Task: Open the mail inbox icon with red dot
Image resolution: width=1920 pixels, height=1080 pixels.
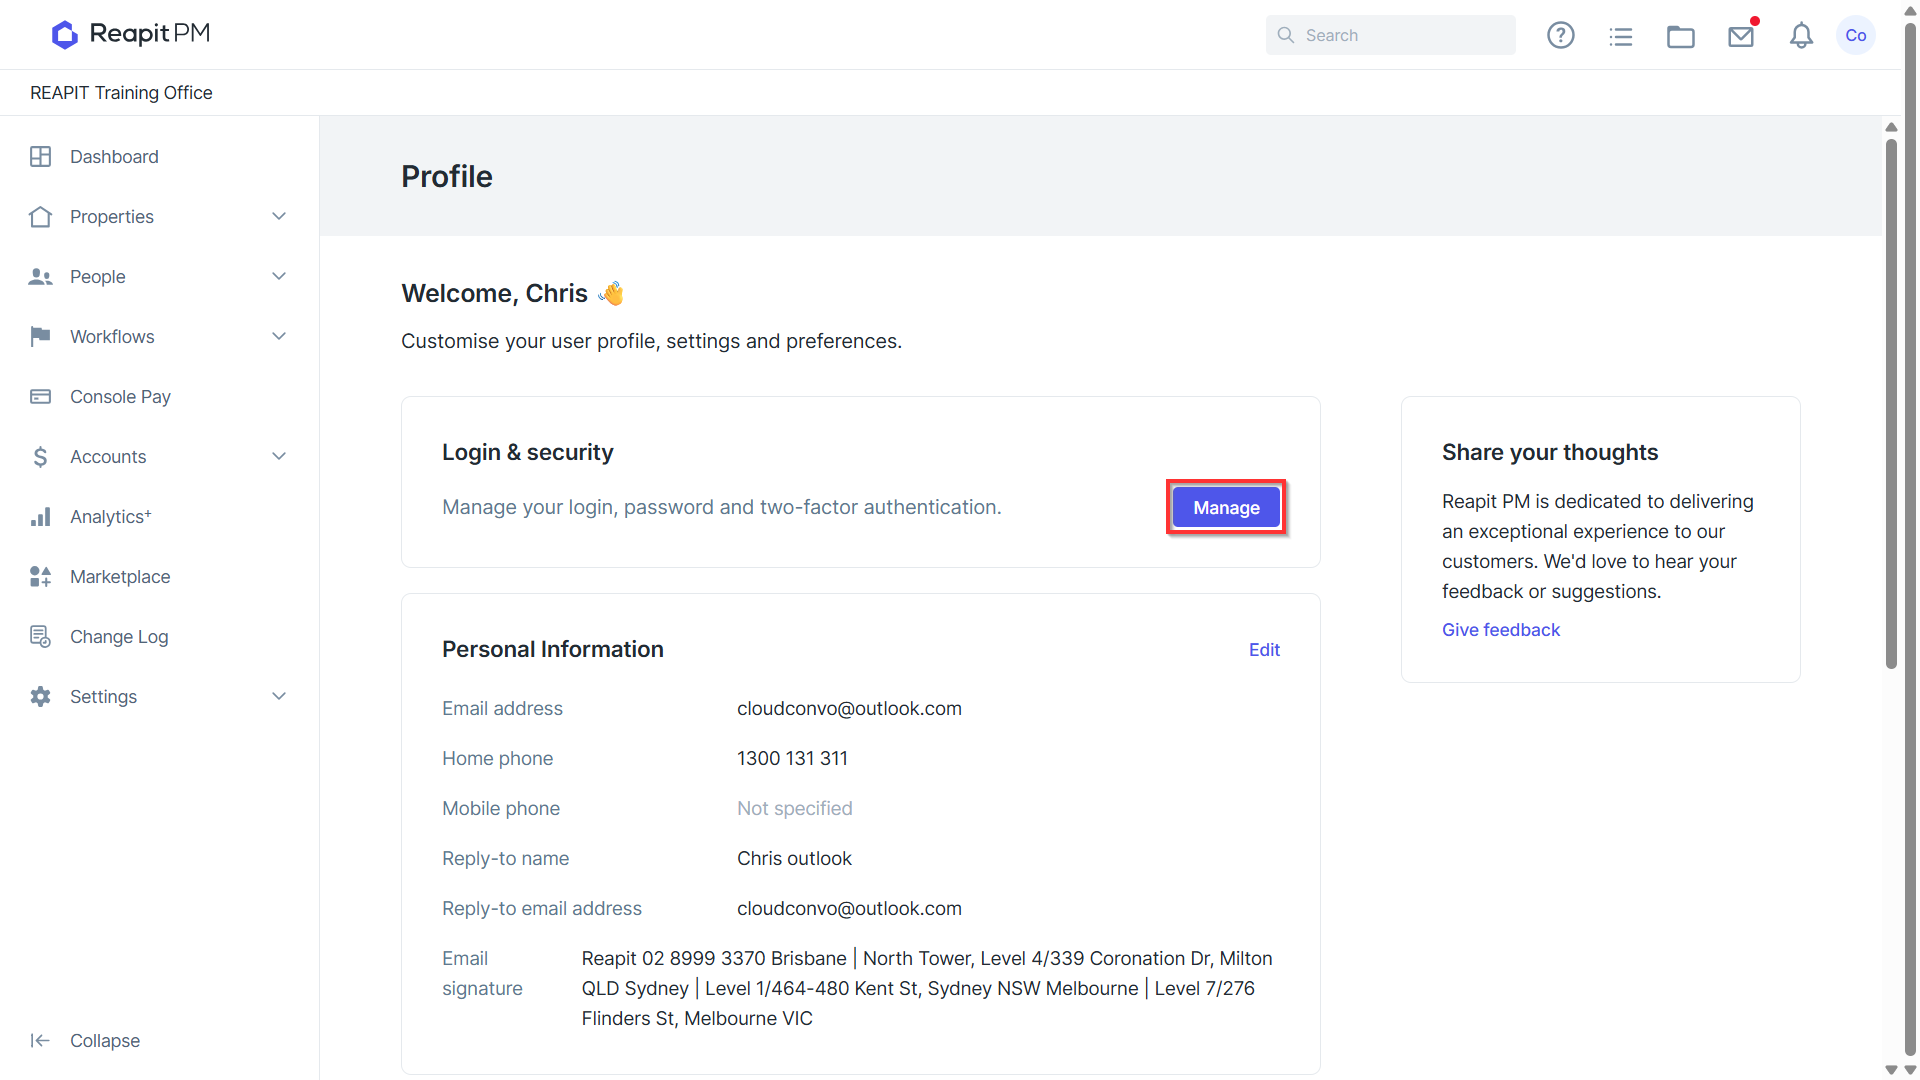Action: (x=1741, y=36)
